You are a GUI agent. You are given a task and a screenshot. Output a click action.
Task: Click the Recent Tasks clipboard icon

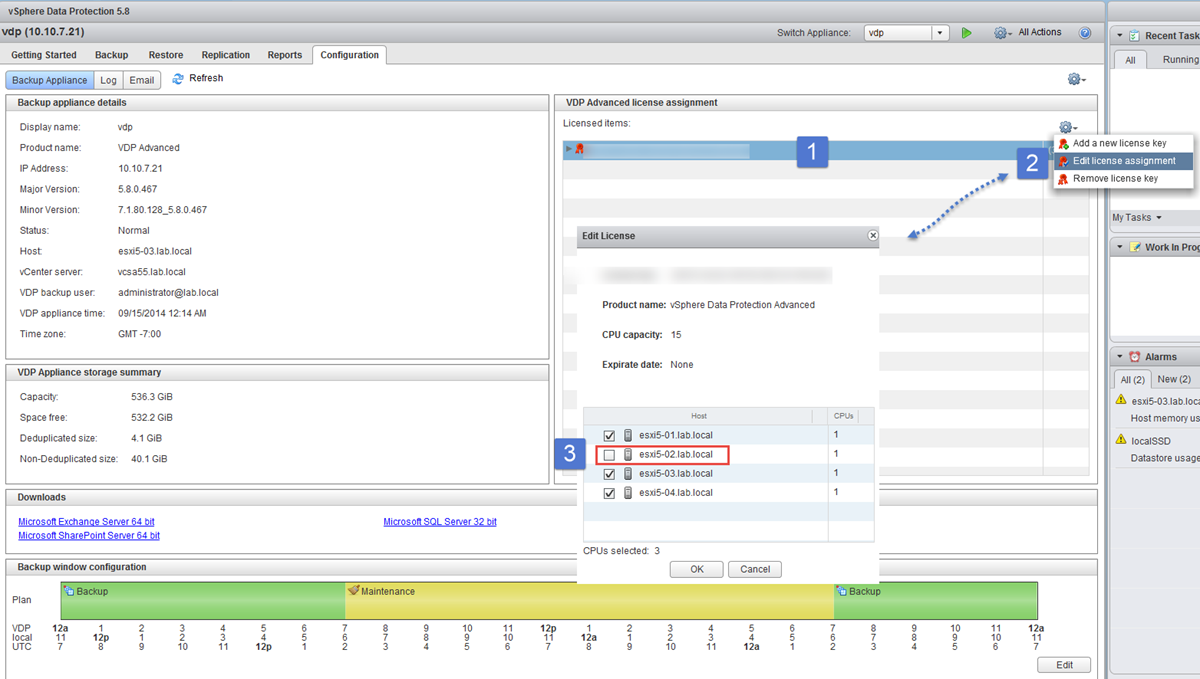(x=1135, y=36)
